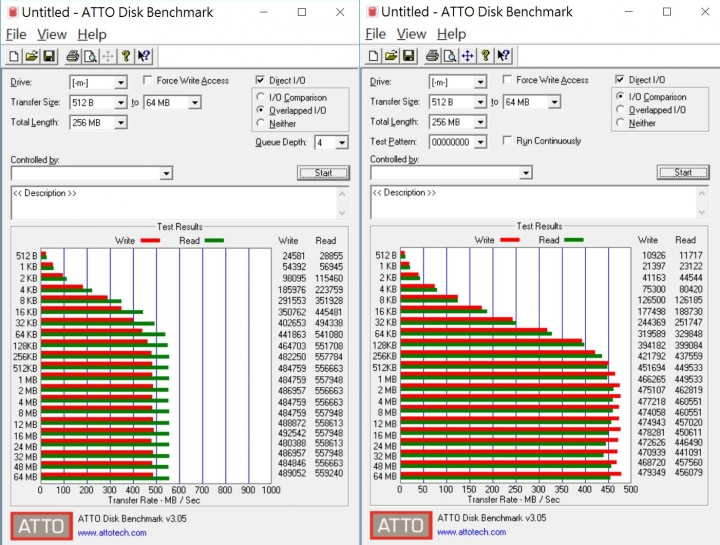Click Description text box in left window

[x=174, y=202]
